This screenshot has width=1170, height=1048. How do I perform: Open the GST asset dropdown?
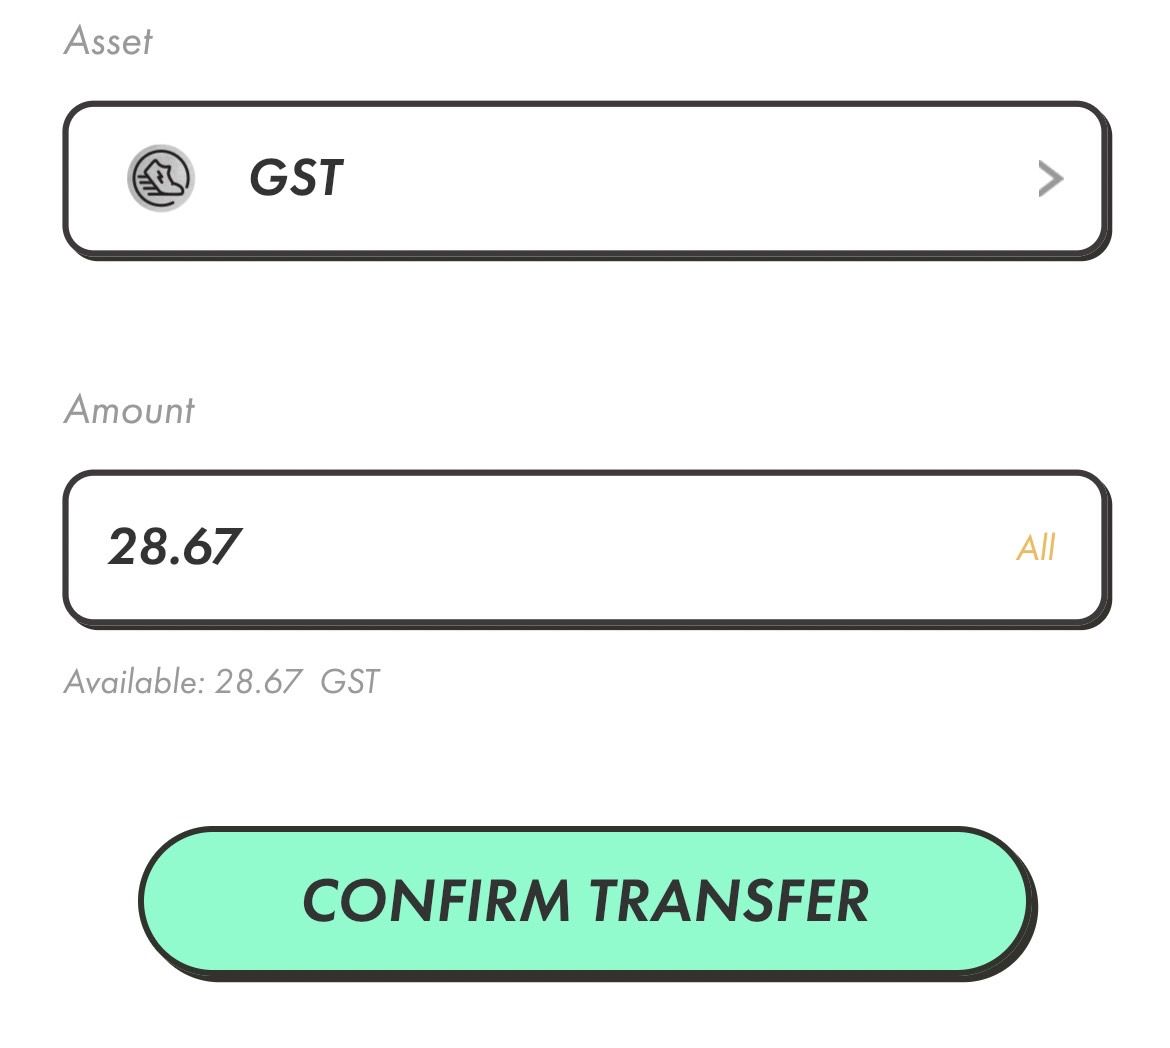[x=586, y=179]
